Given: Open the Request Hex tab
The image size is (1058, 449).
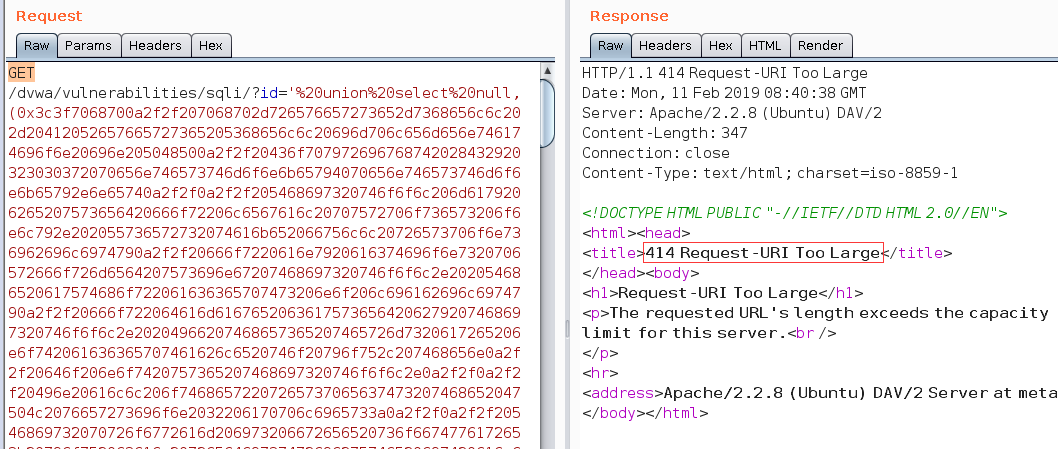Looking at the screenshot, I should (211, 46).
